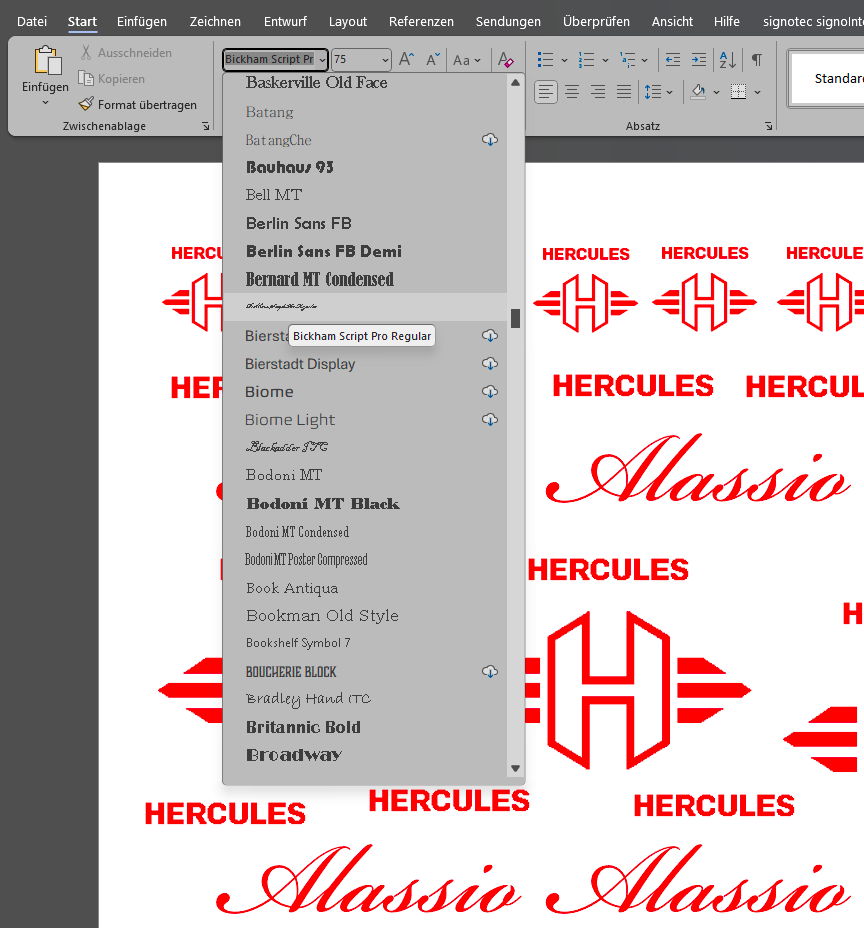Image resolution: width=864 pixels, height=928 pixels.
Task: Choose Bookman Old Style from the font list
Action: (x=322, y=616)
